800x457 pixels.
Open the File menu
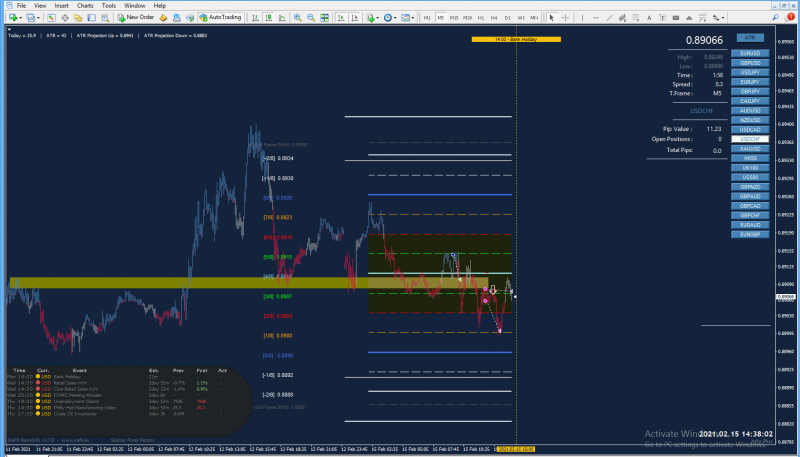[21, 6]
